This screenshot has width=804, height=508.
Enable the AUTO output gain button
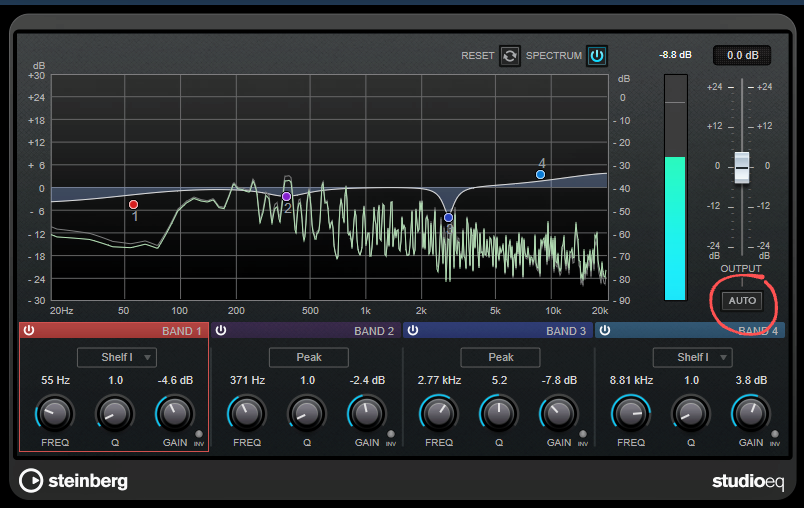pos(740,300)
